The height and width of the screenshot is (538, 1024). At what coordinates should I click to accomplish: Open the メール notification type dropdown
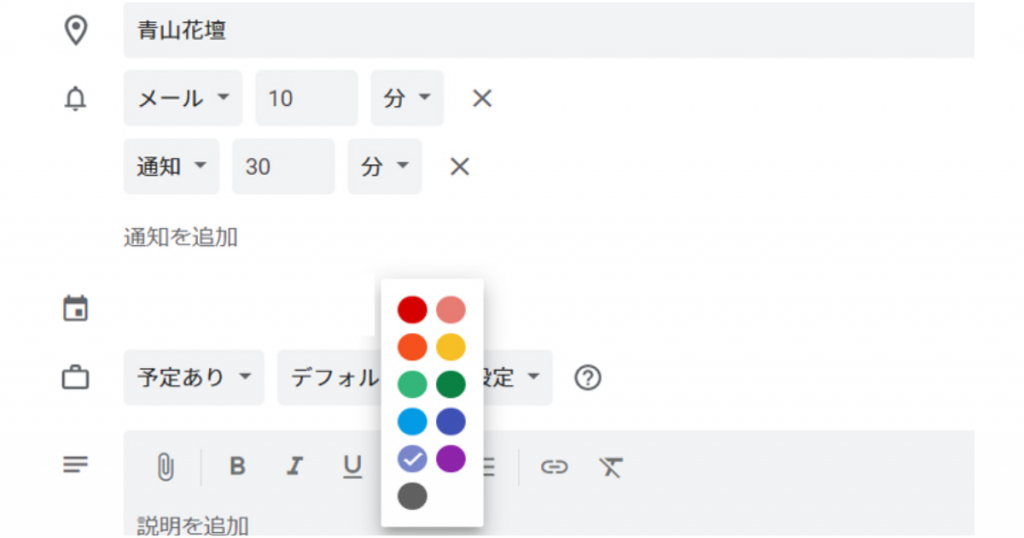[x=183, y=98]
